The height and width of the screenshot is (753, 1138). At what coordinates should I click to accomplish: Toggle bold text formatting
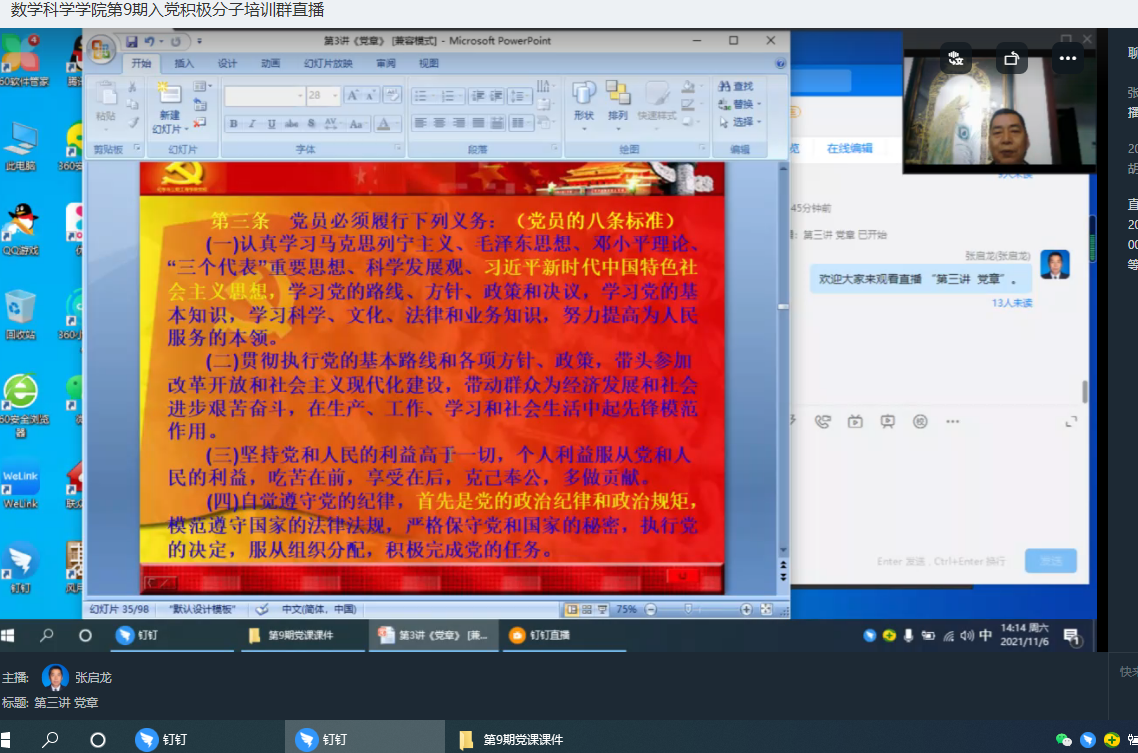point(234,124)
